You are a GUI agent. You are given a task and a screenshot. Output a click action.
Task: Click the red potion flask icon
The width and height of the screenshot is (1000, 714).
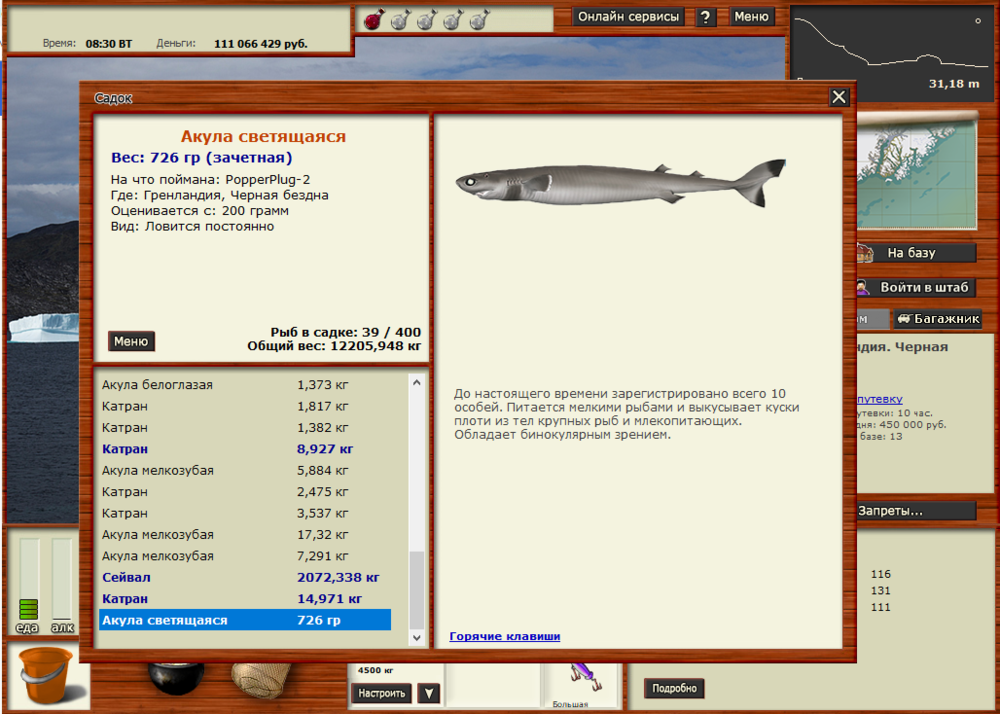[372, 19]
